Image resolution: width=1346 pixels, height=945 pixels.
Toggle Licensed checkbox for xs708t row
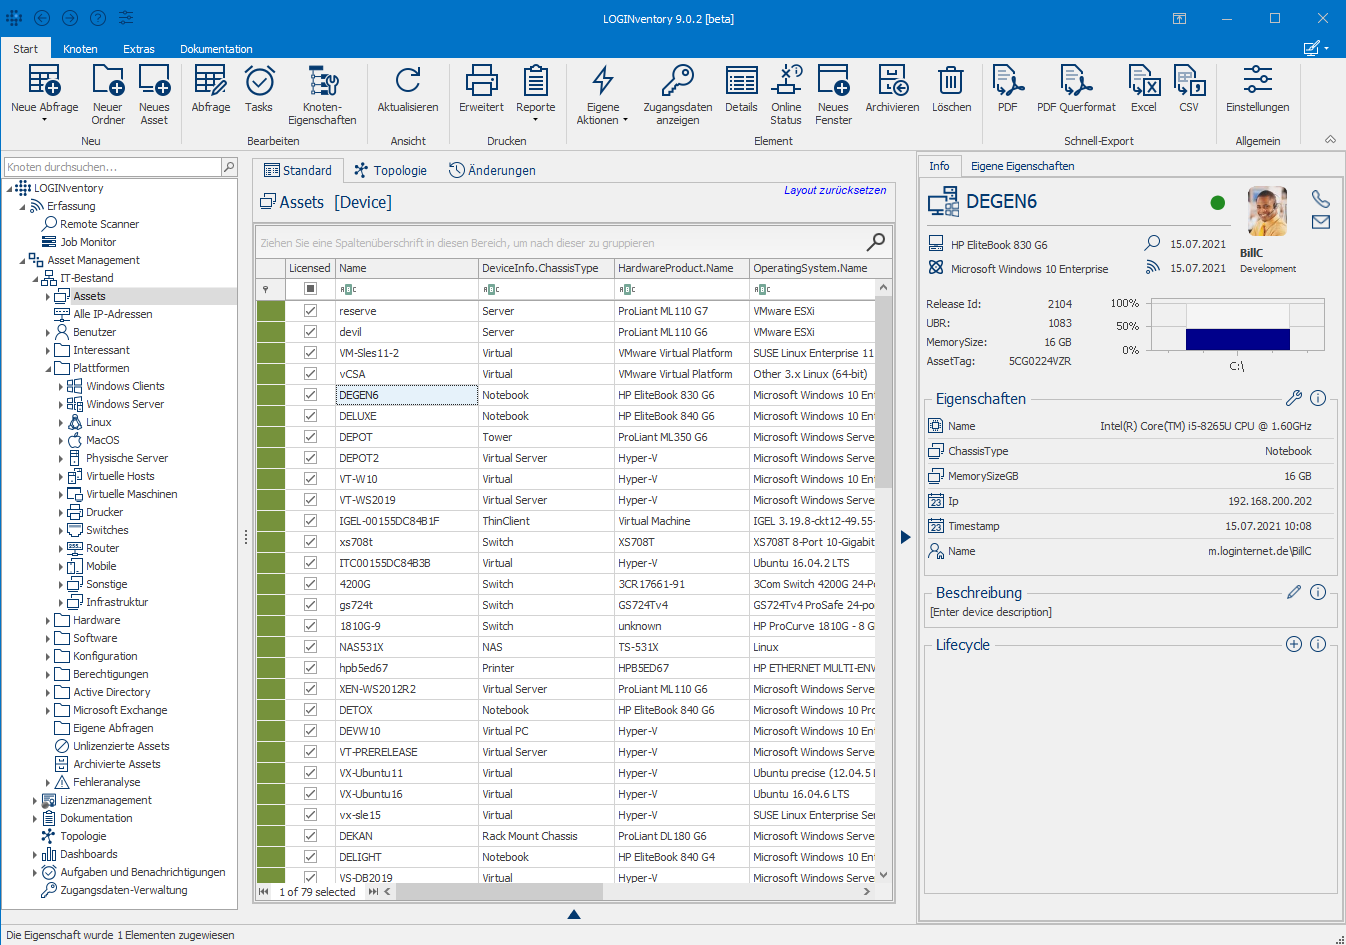[310, 542]
